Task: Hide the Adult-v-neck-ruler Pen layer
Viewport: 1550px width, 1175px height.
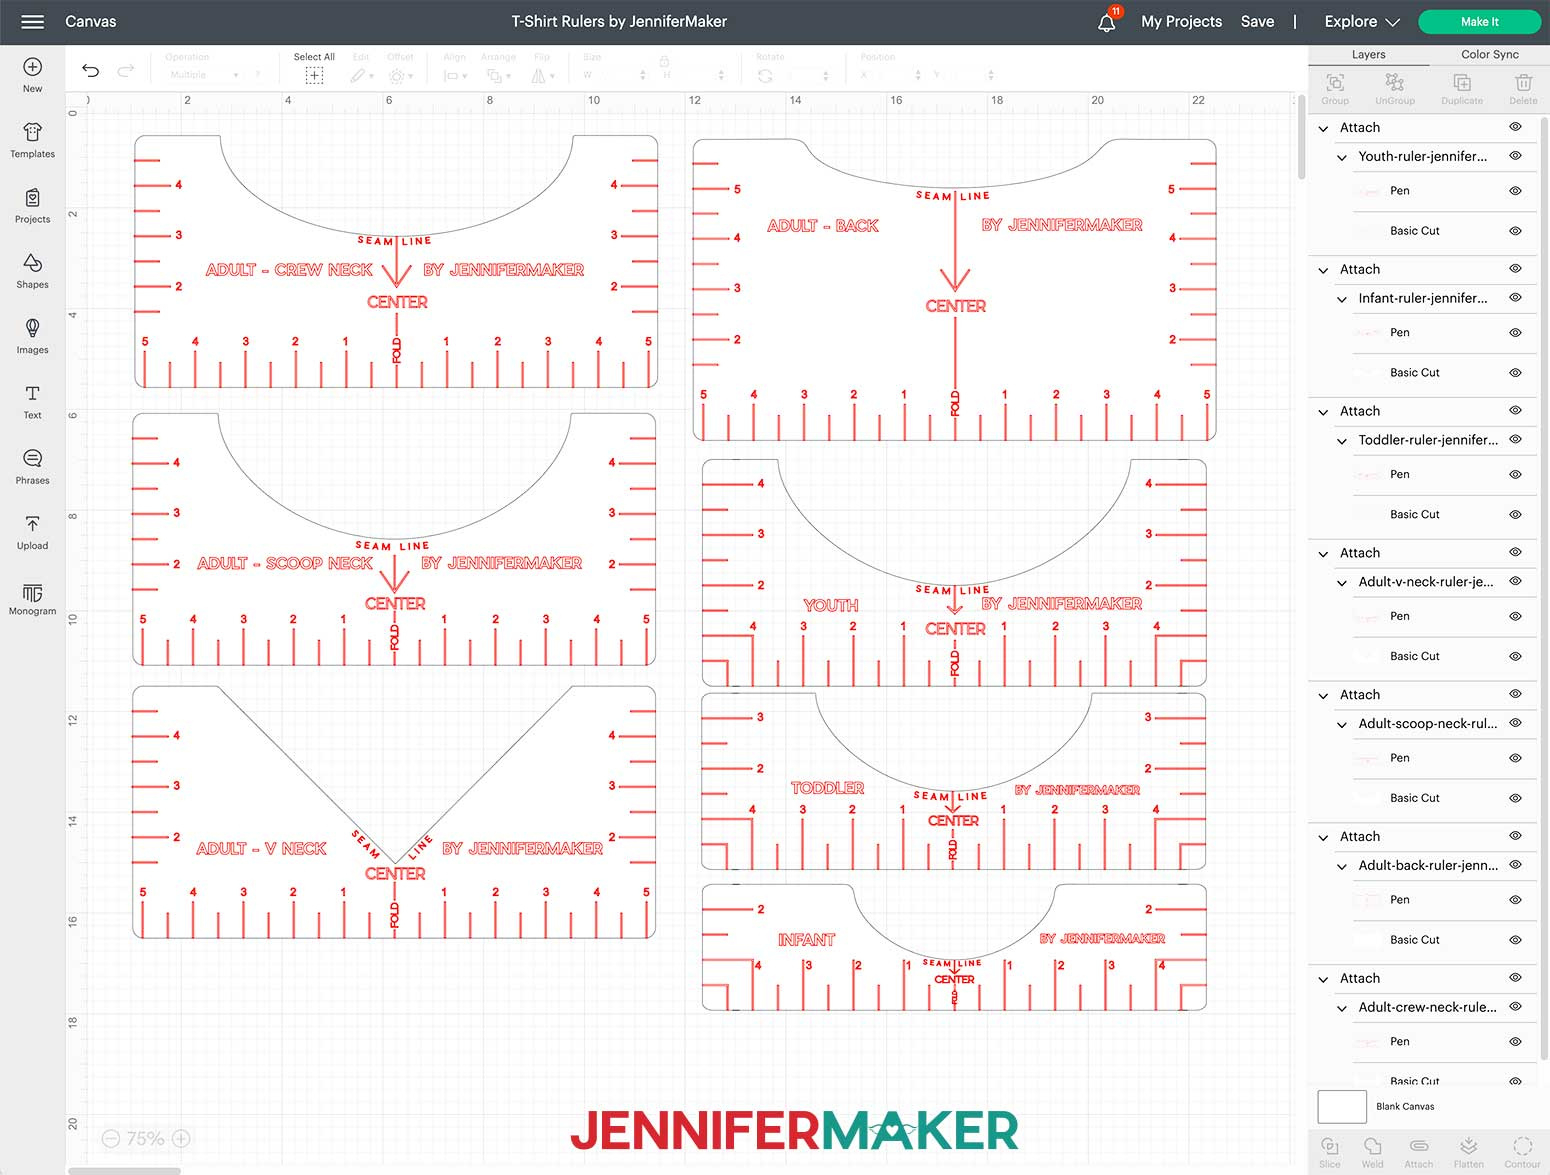Action: coord(1515,616)
